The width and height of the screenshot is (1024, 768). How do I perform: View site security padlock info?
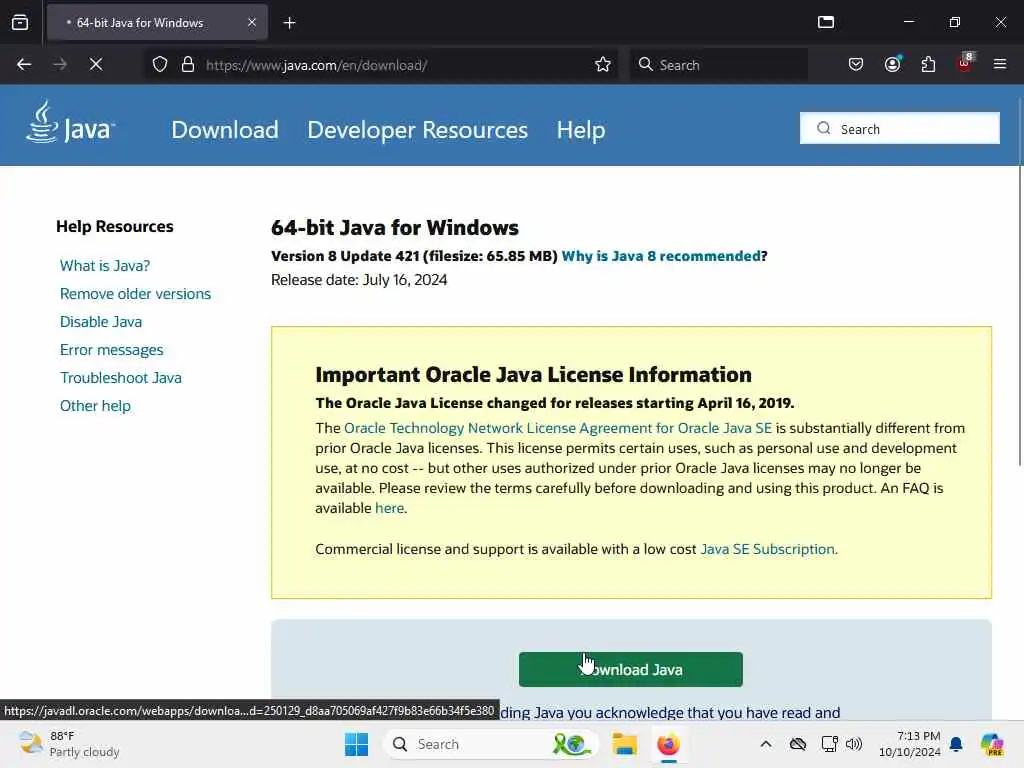pos(188,64)
